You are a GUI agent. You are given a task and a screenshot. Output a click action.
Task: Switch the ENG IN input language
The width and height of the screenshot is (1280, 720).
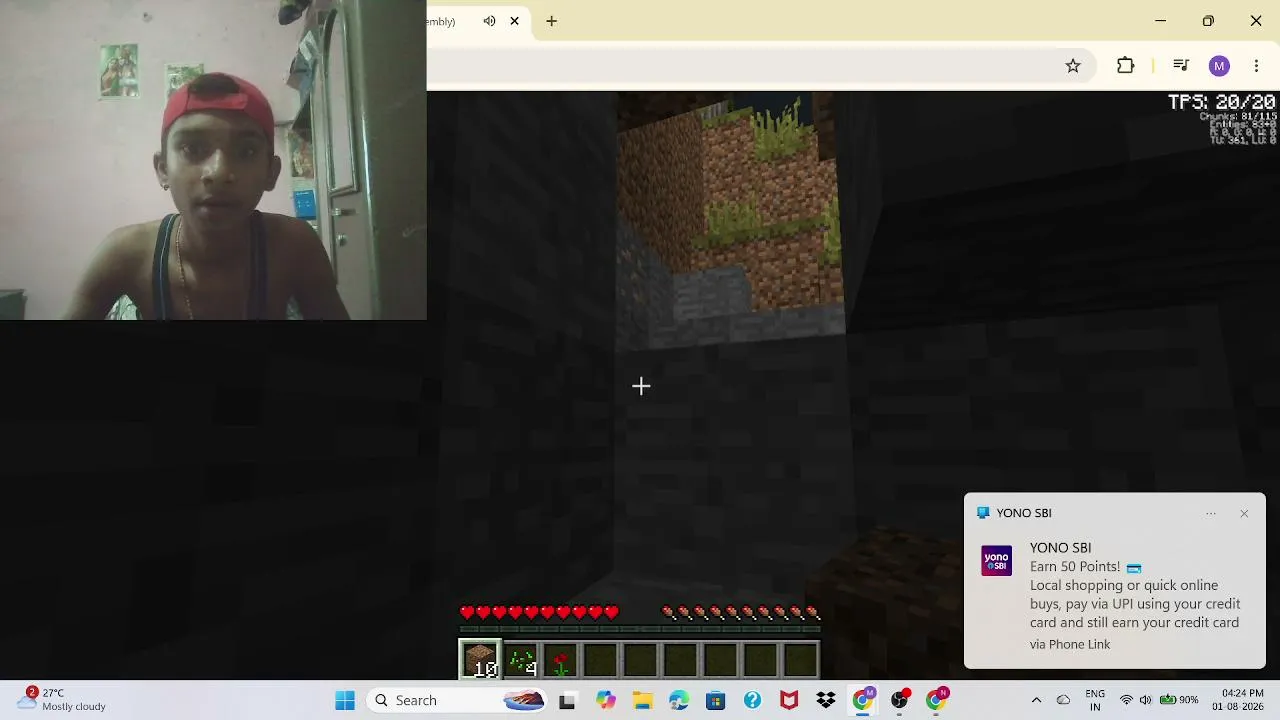point(1095,700)
